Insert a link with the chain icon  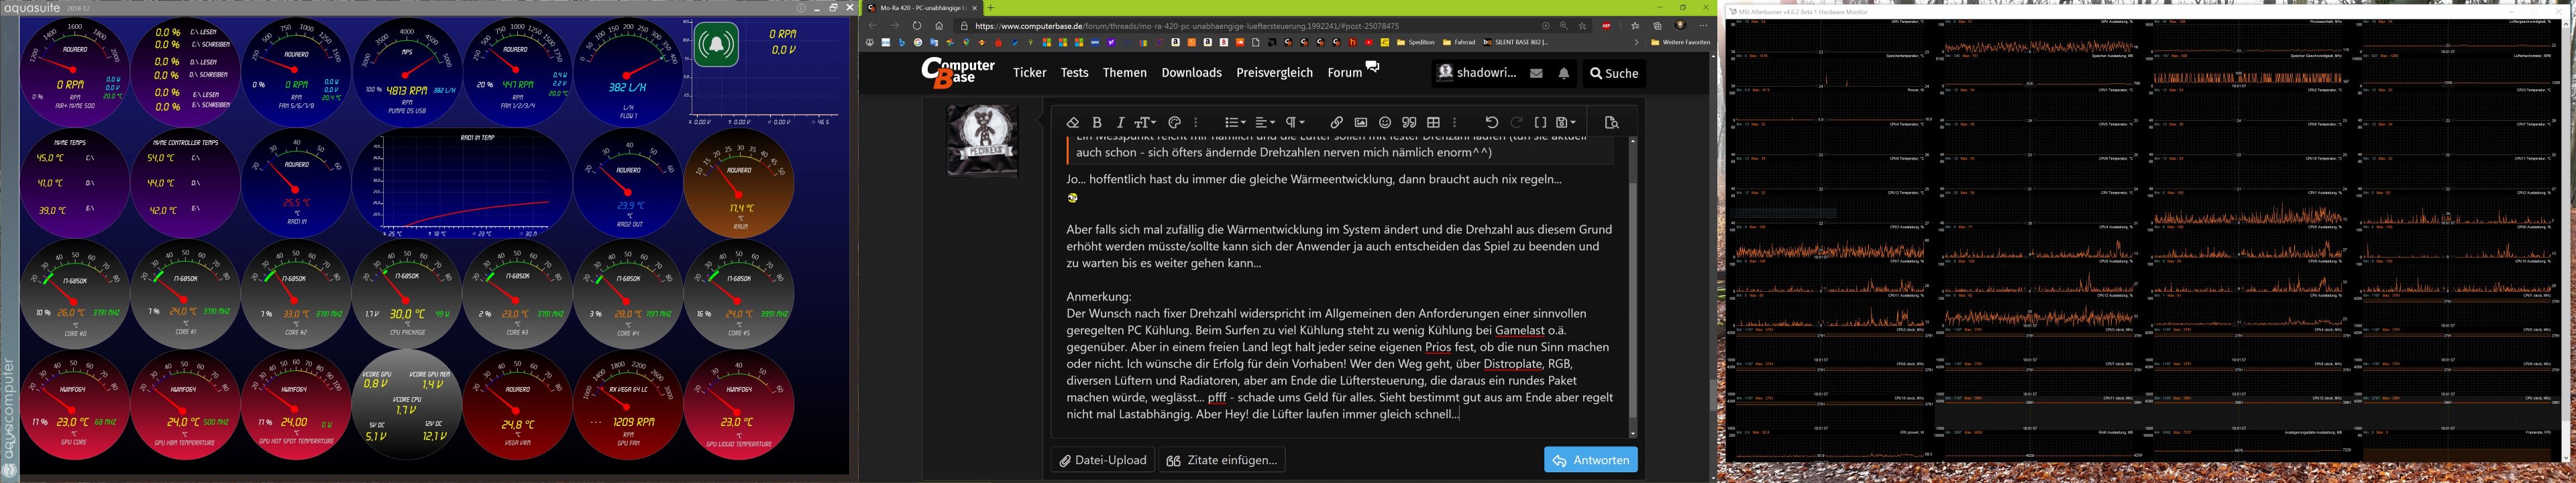pyautogui.click(x=1336, y=122)
